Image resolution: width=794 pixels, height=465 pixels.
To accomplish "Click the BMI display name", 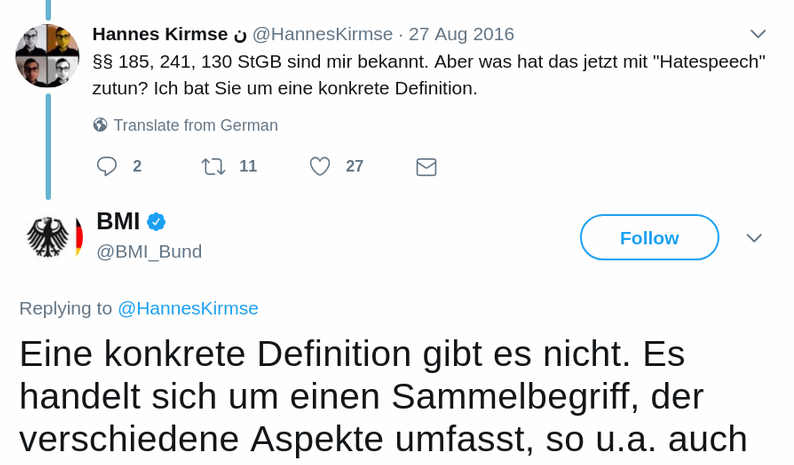I will (118, 221).
